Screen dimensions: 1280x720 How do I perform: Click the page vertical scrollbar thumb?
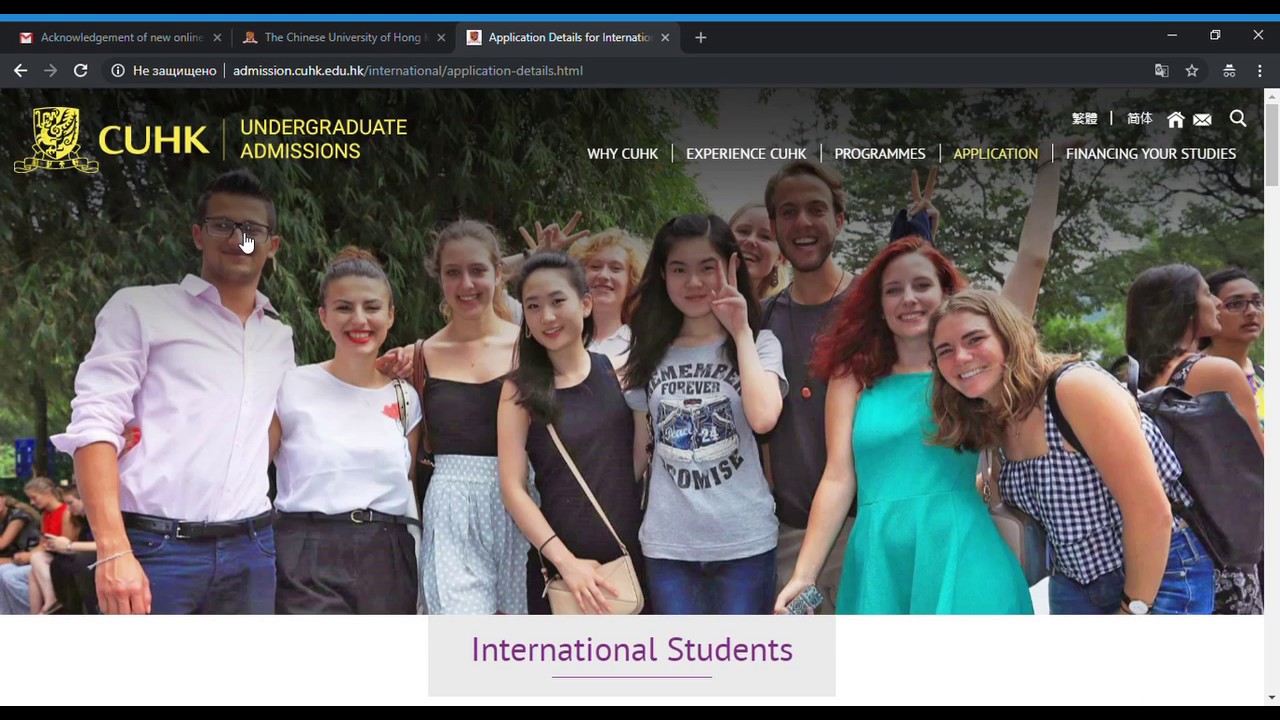1271,144
